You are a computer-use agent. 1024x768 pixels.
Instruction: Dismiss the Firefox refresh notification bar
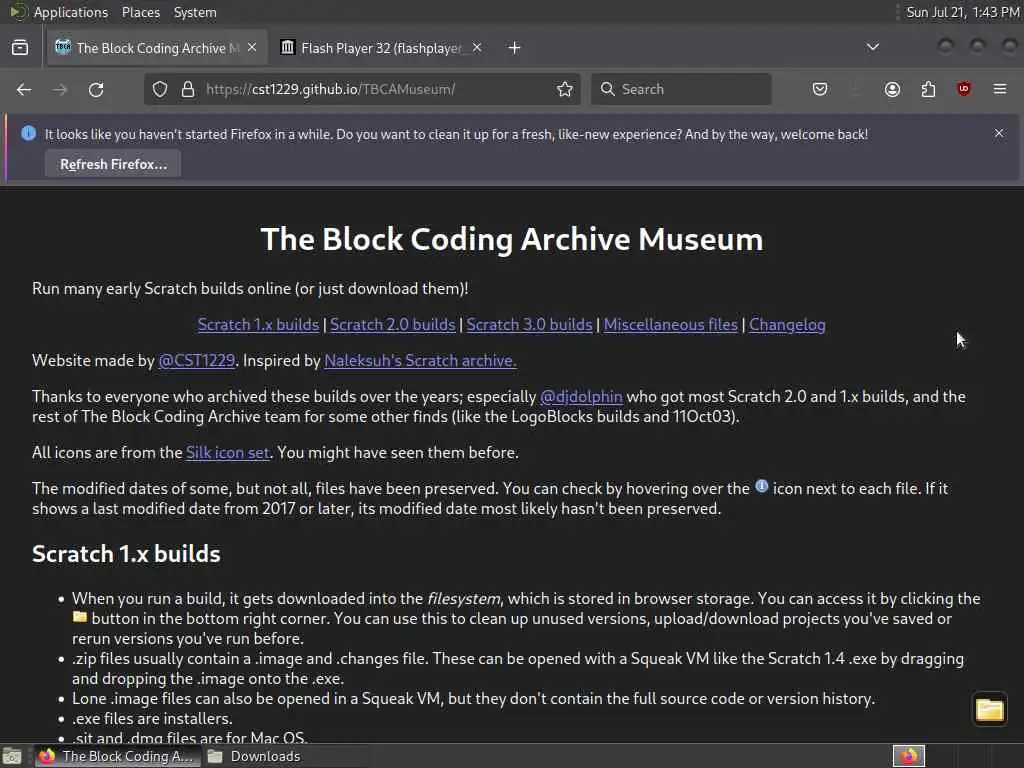999,133
